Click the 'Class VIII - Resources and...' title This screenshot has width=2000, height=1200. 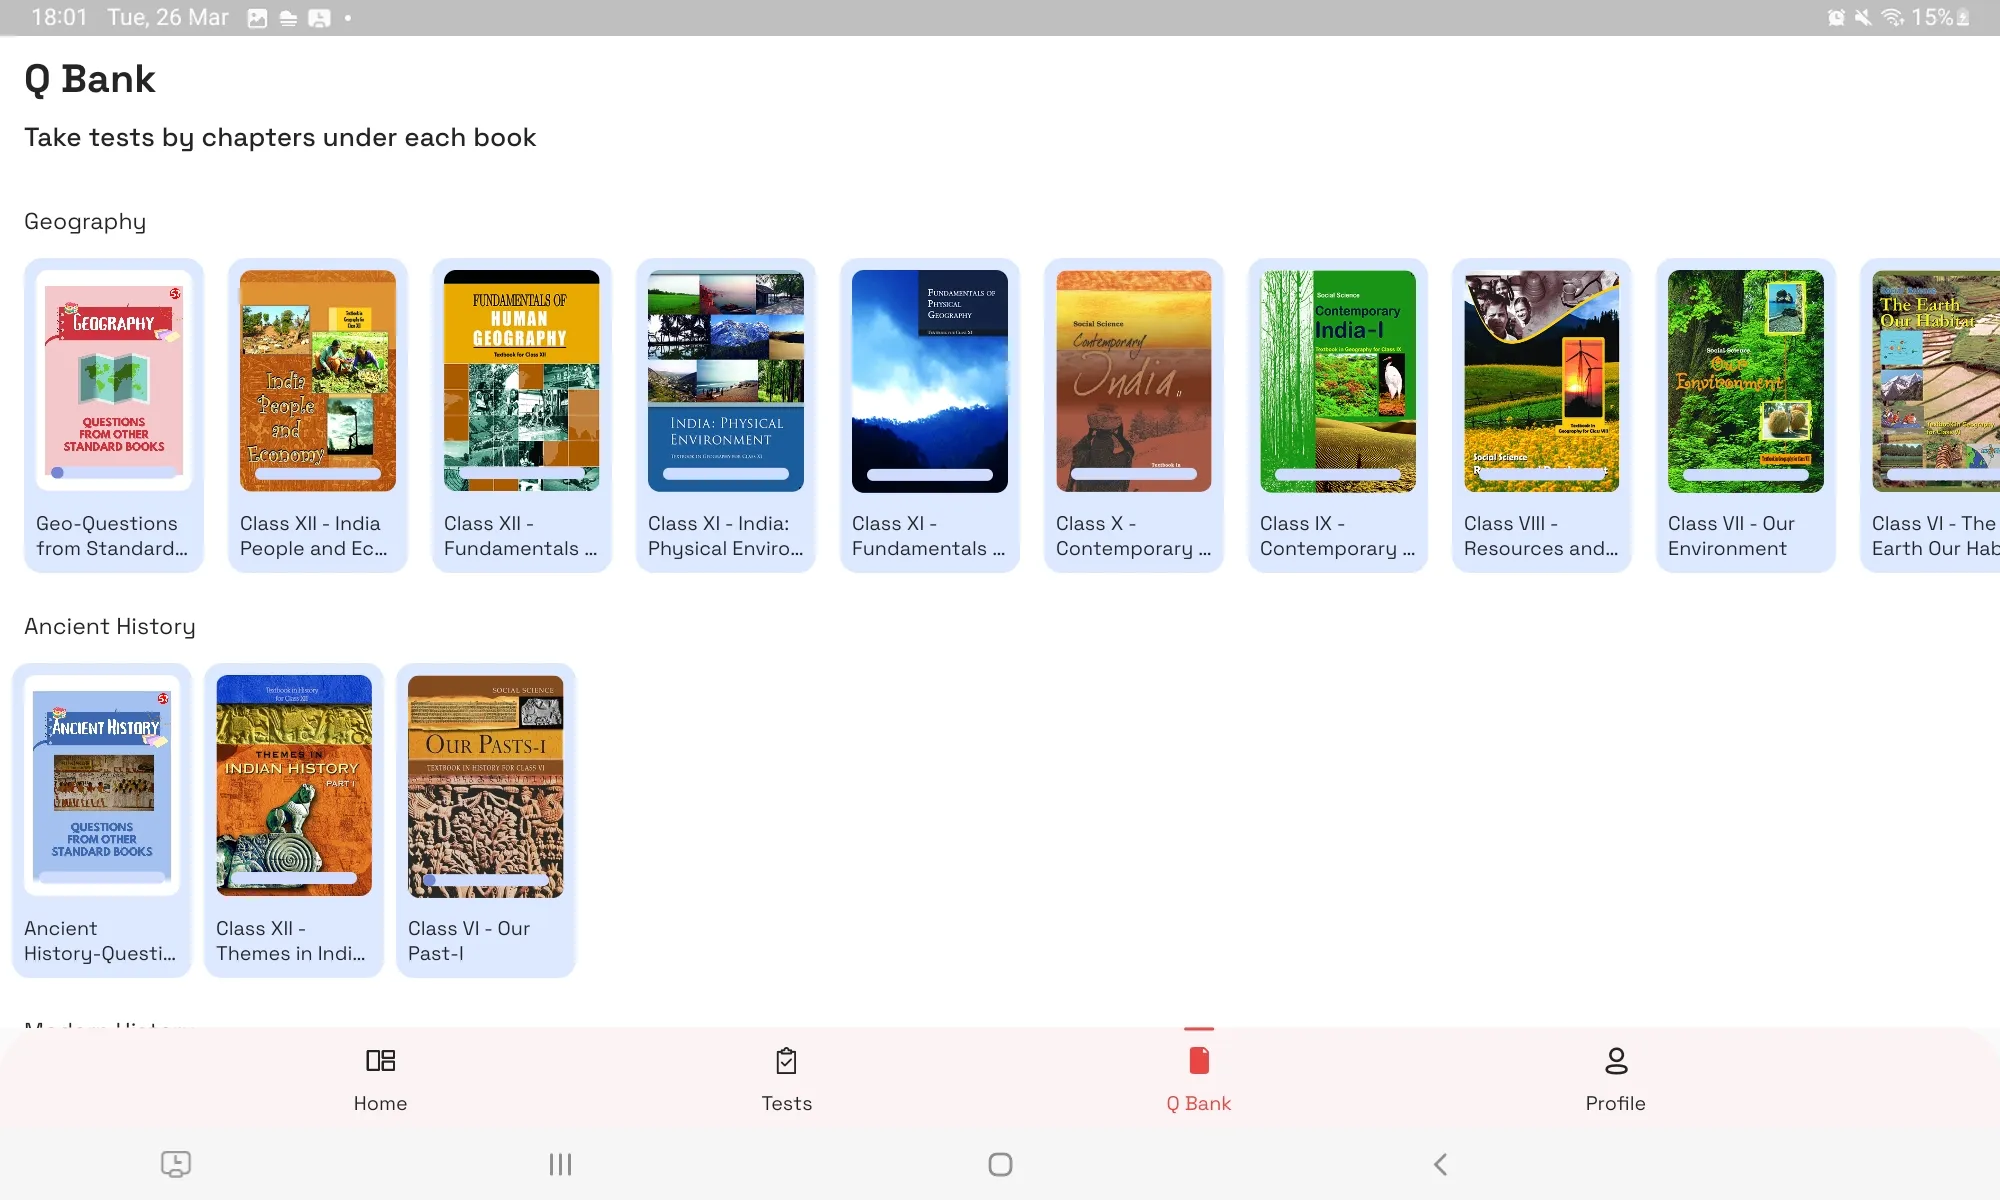tap(1541, 536)
